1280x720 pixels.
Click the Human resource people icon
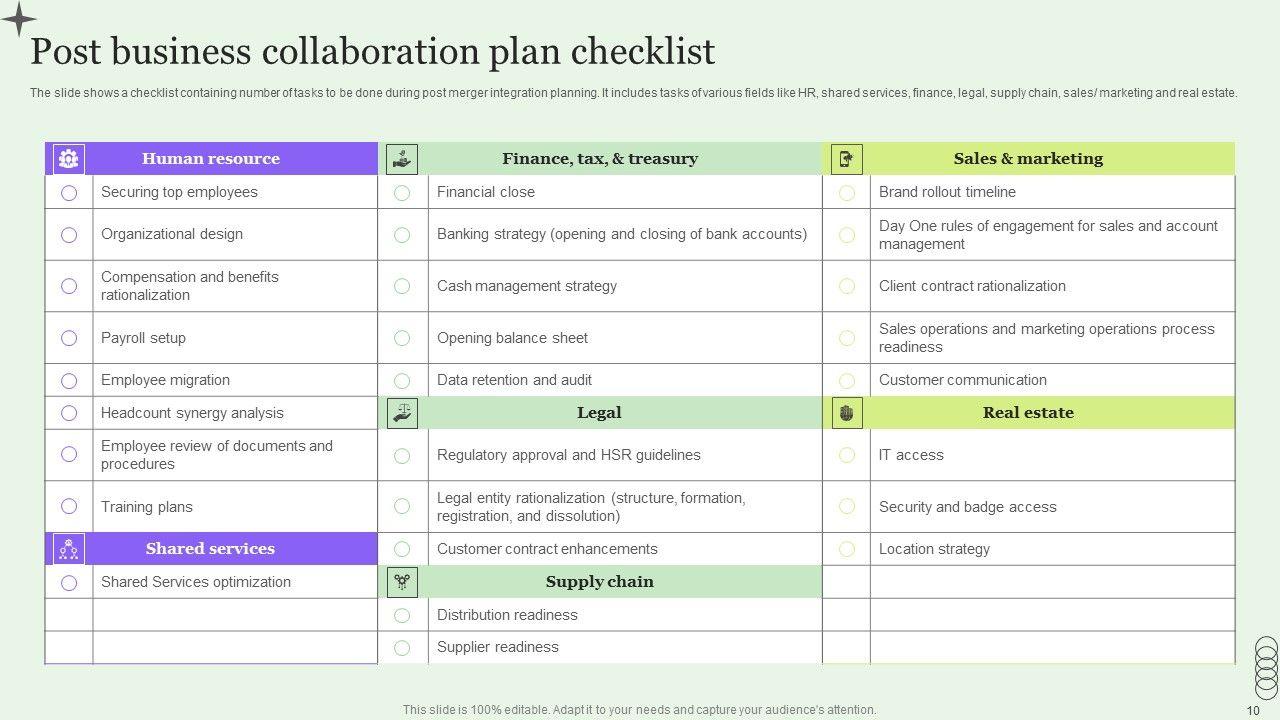[x=69, y=159]
